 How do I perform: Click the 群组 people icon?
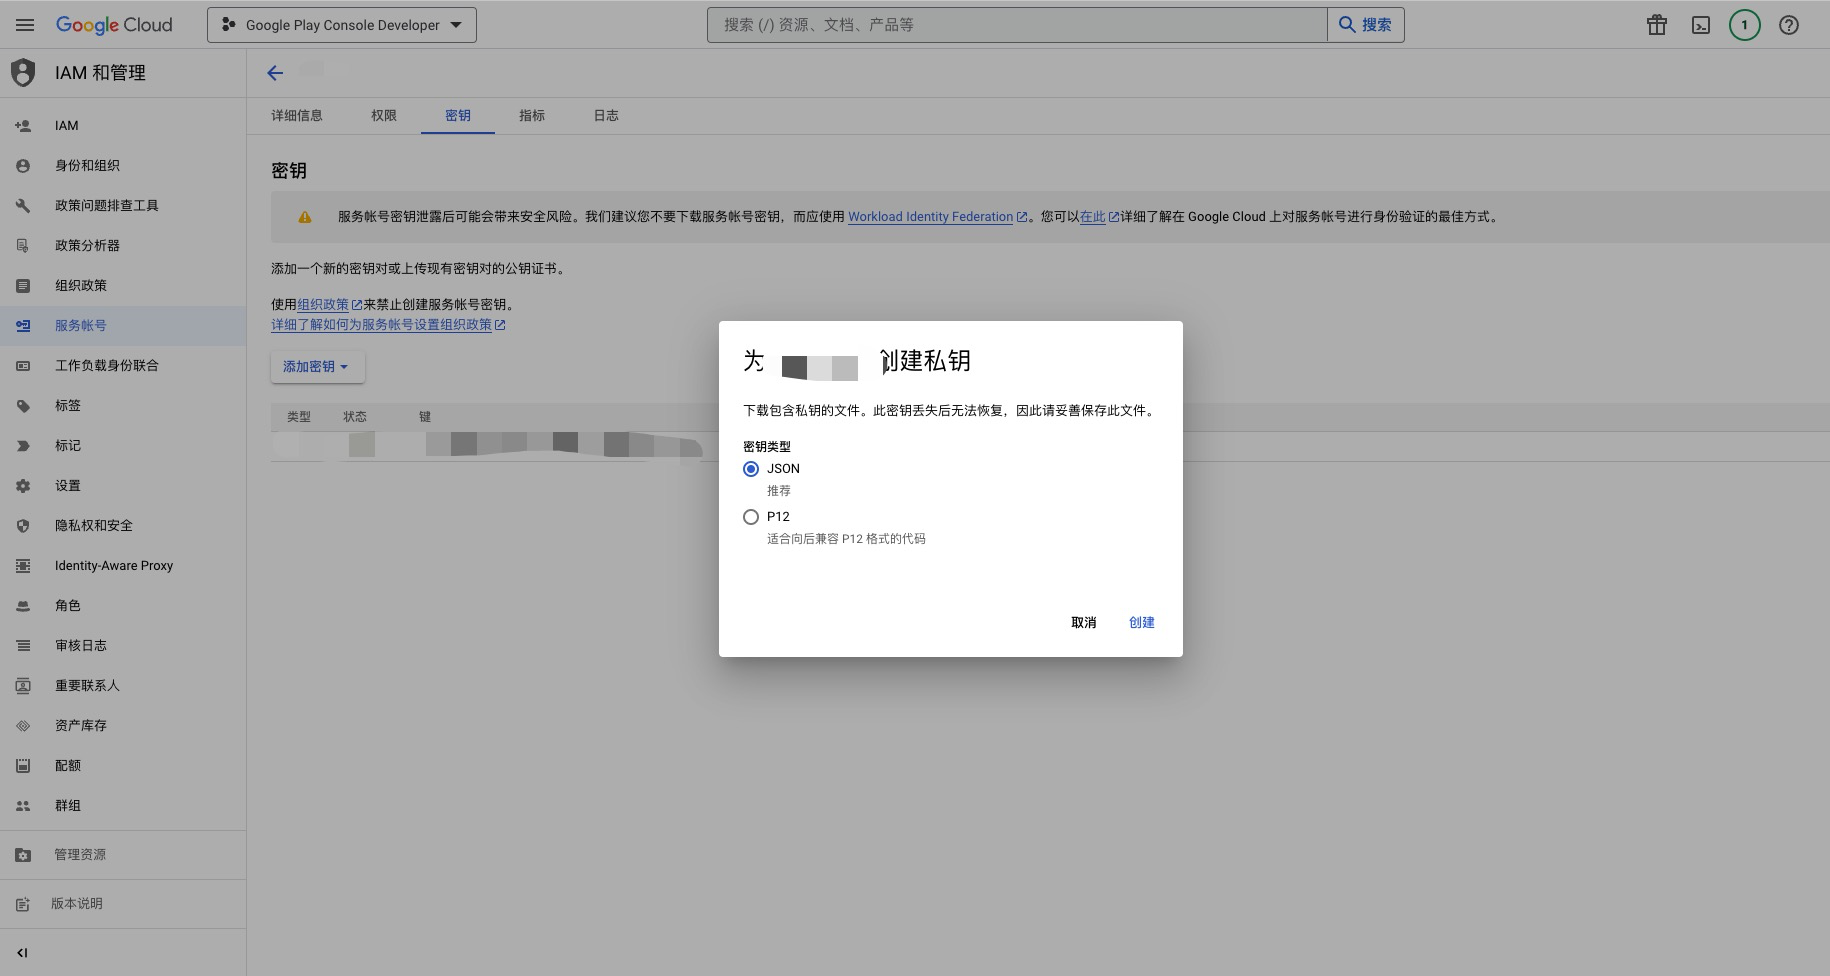click(23, 806)
